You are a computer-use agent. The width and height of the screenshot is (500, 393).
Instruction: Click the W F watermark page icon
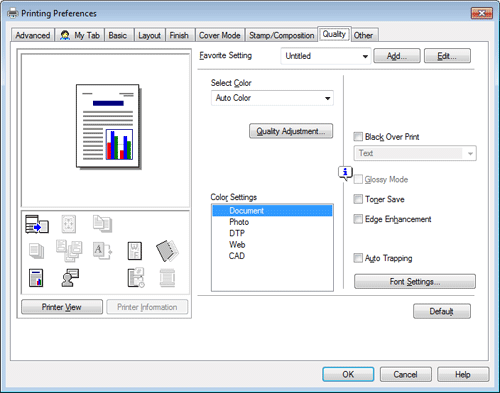coord(135,251)
